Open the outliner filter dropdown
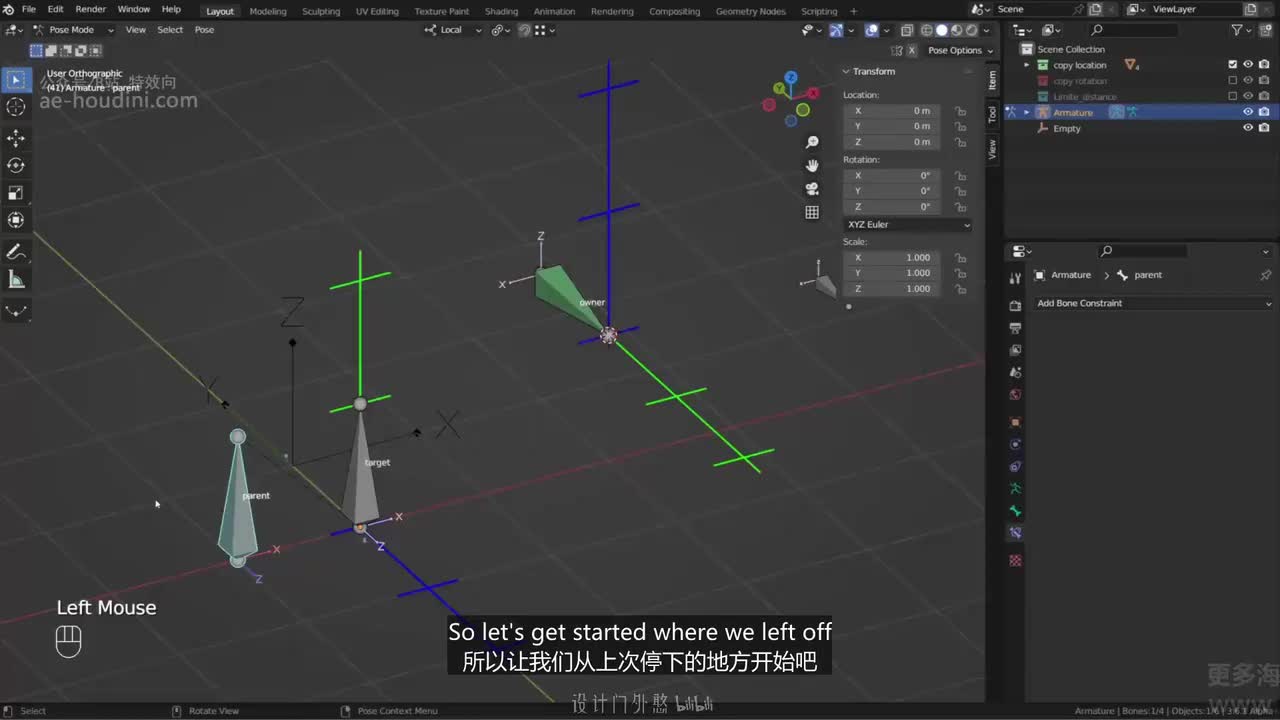This screenshot has height=720, width=1280. pos(1241,31)
